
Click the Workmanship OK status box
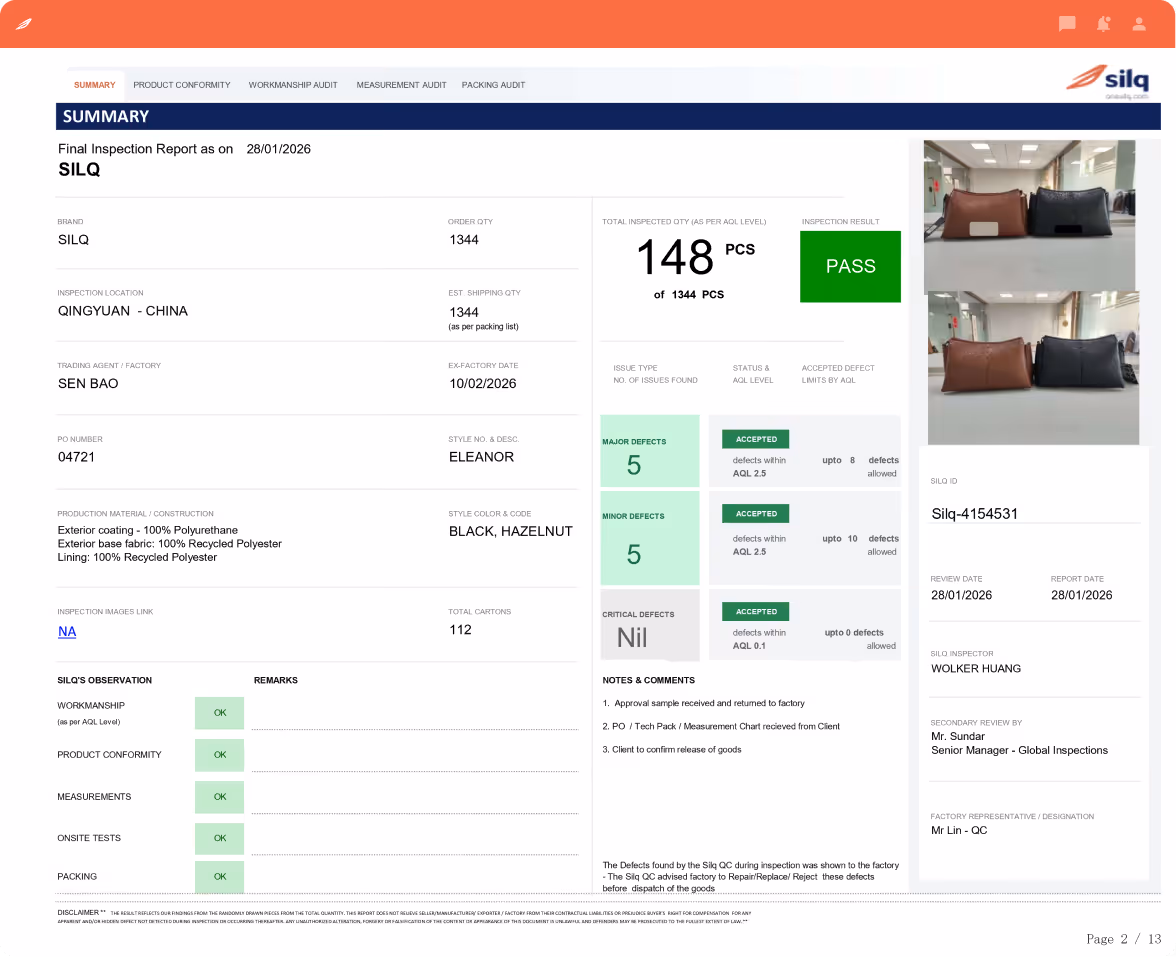coord(219,713)
